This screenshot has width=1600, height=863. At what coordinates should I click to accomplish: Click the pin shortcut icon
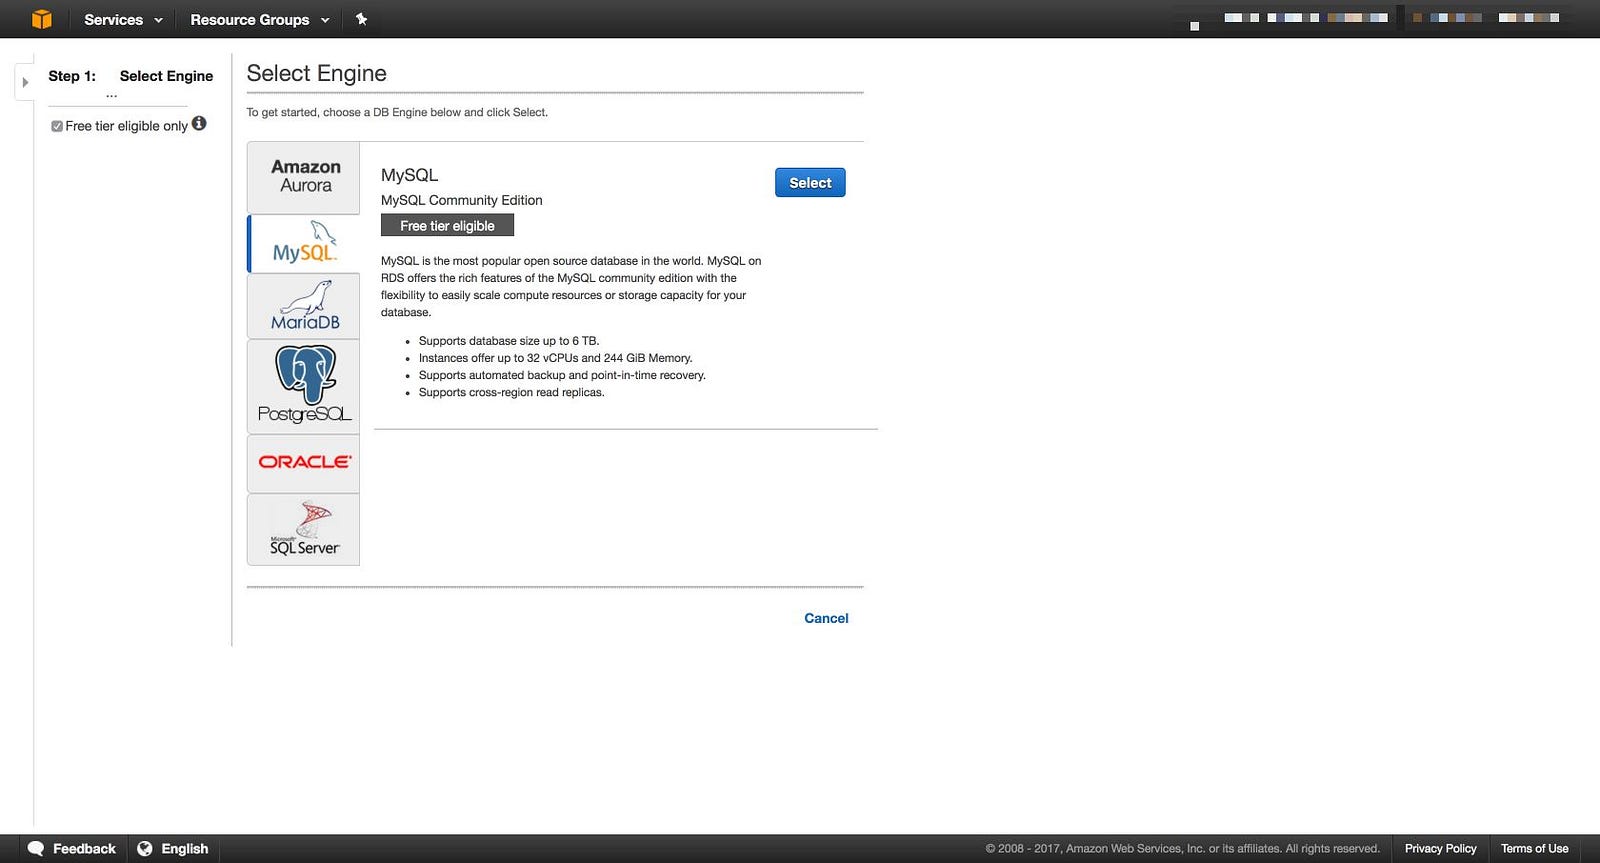click(362, 19)
